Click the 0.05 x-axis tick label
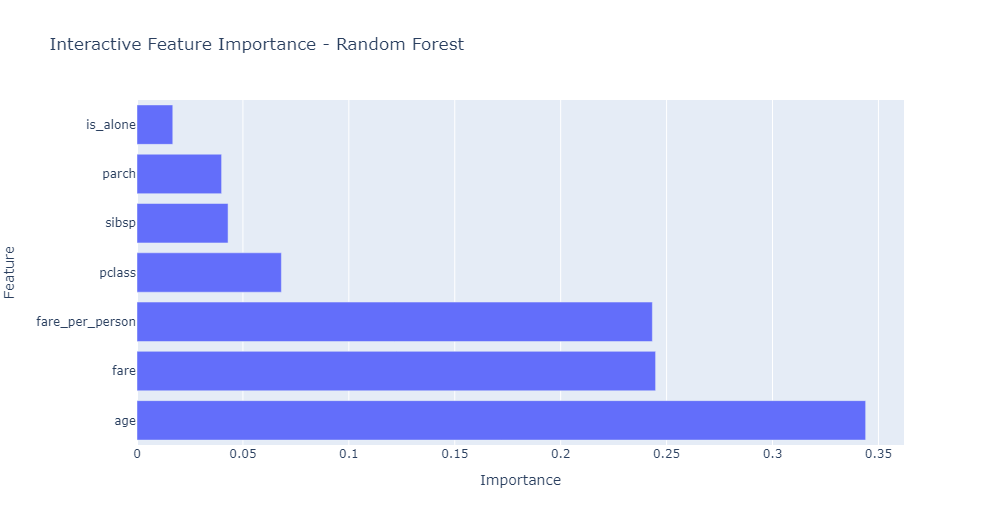 tap(243, 454)
